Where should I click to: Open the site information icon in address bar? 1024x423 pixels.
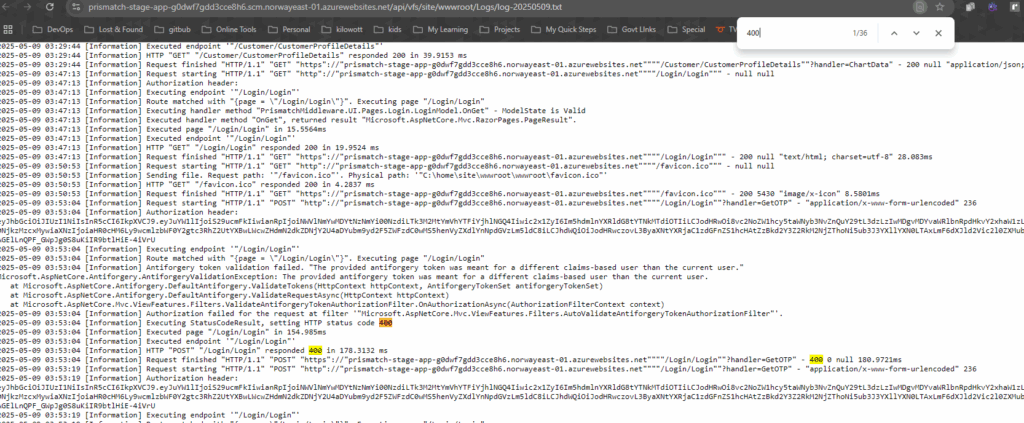click(x=76, y=7)
